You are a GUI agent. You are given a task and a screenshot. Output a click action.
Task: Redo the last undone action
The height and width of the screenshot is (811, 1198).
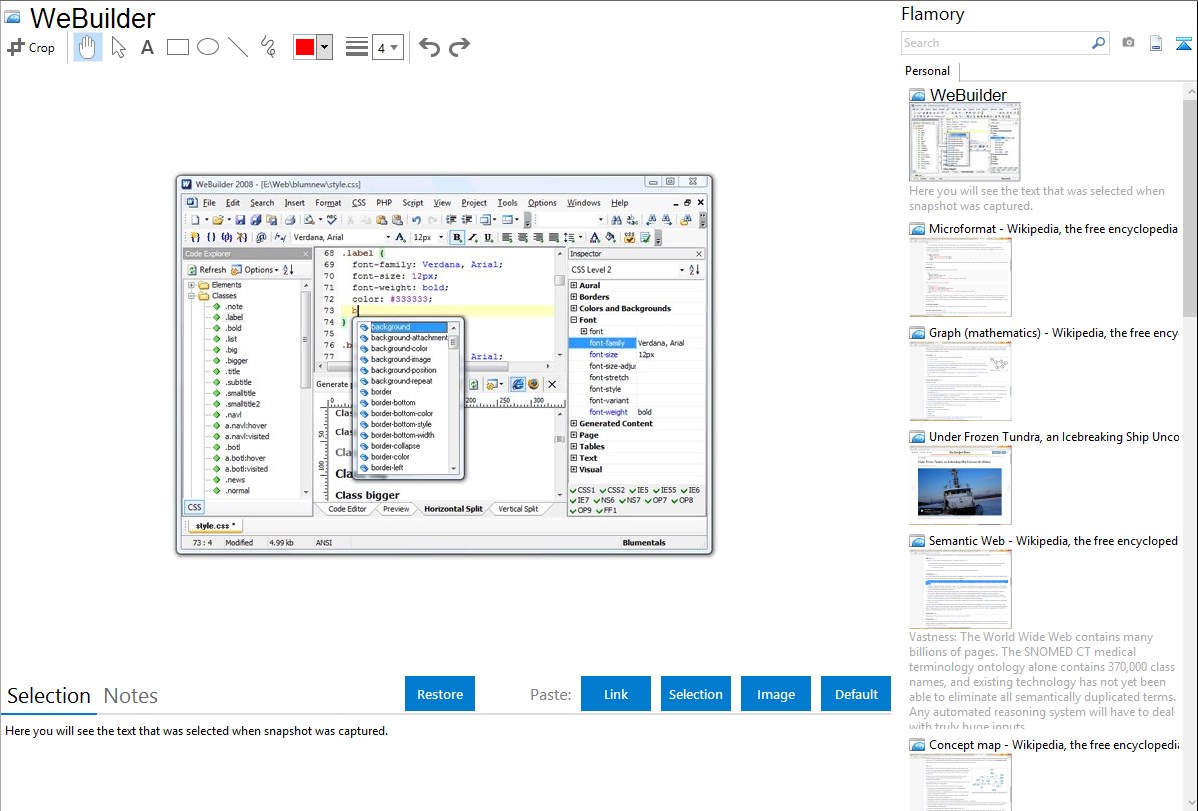click(459, 47)
